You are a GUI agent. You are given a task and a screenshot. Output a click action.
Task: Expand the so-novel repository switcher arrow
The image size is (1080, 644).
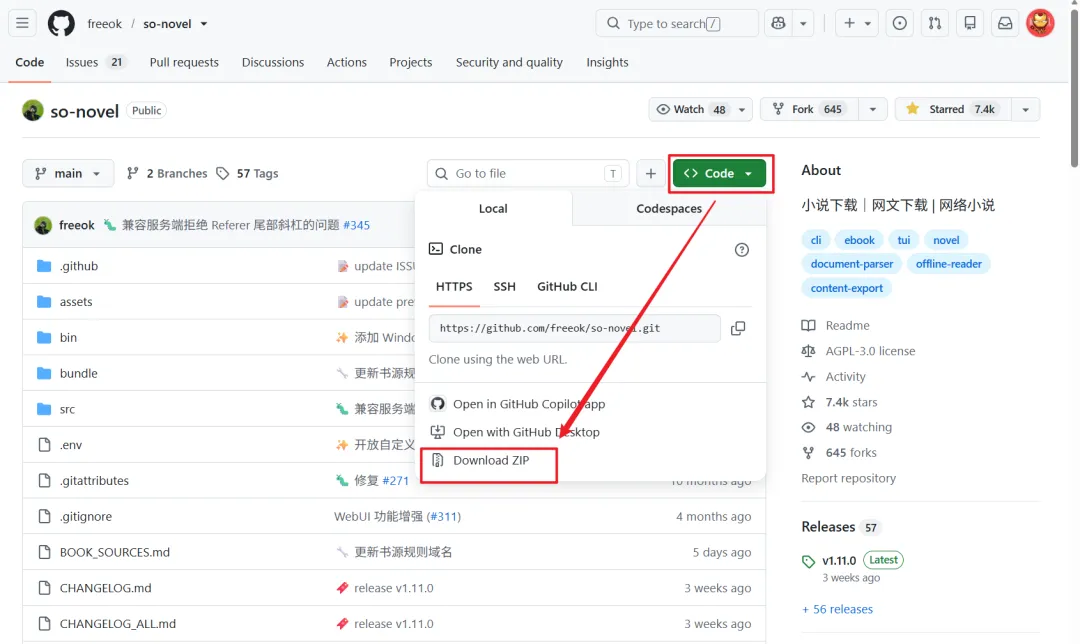[204, 23]
